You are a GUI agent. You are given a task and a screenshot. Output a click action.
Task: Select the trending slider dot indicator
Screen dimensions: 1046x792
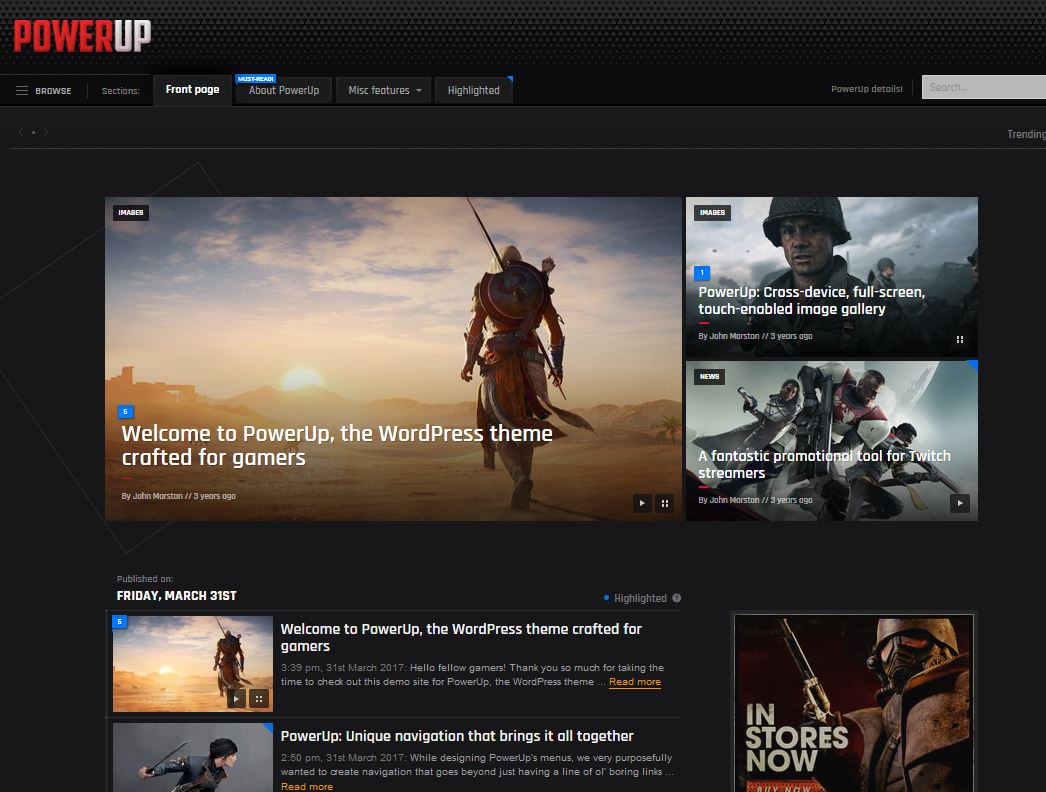tap(33, 132)
